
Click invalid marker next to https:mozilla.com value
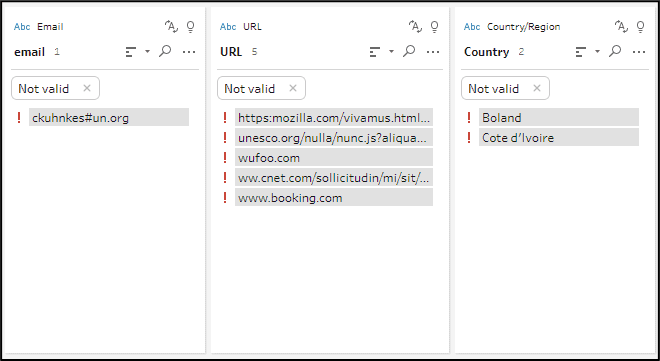pos(225,117)
